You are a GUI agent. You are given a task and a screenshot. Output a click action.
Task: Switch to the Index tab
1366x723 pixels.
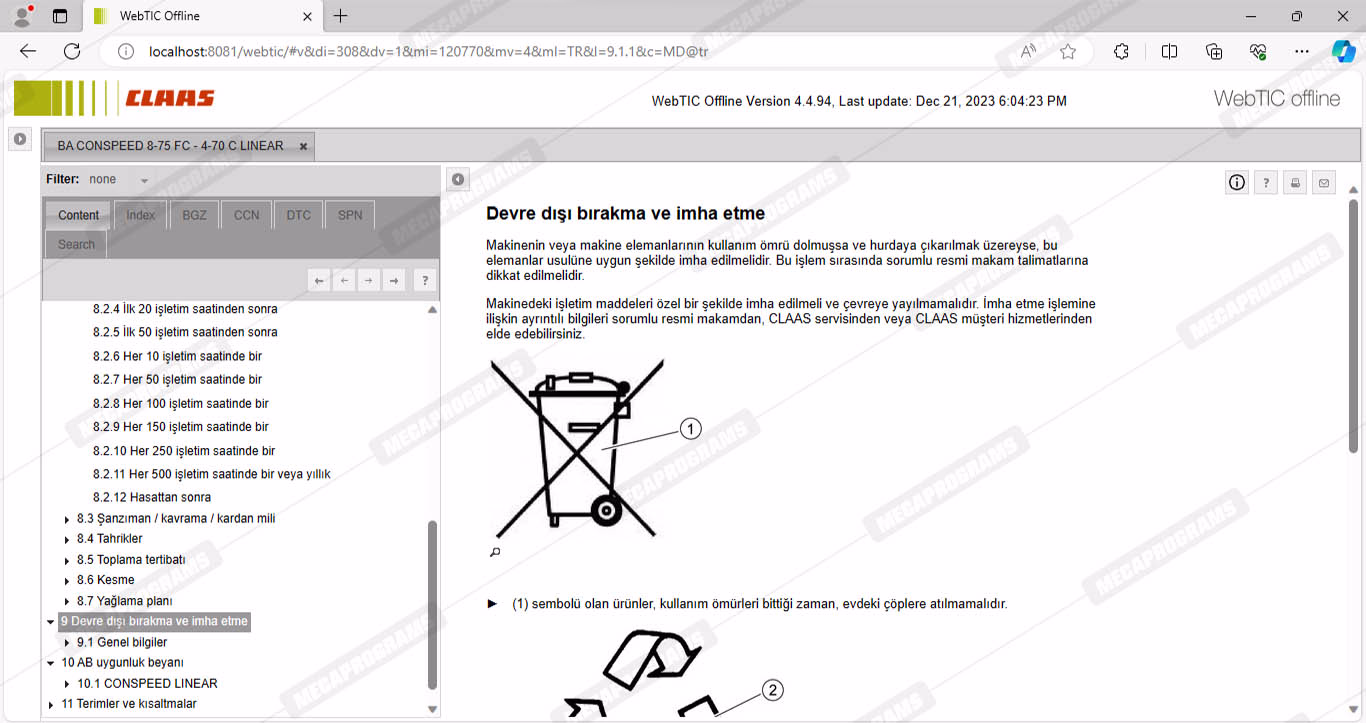[140, 215]
